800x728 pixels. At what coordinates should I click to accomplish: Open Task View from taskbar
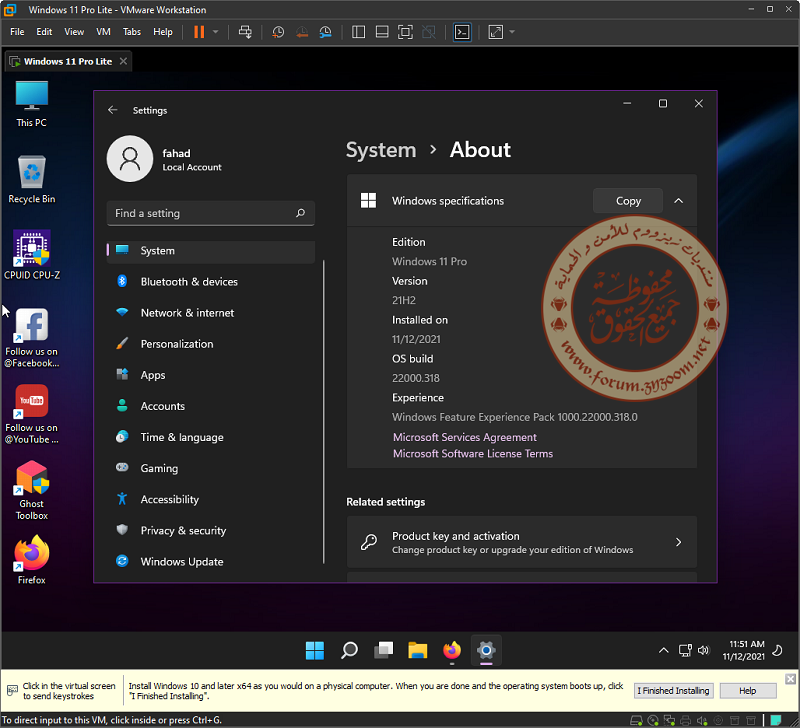point(383,650)
